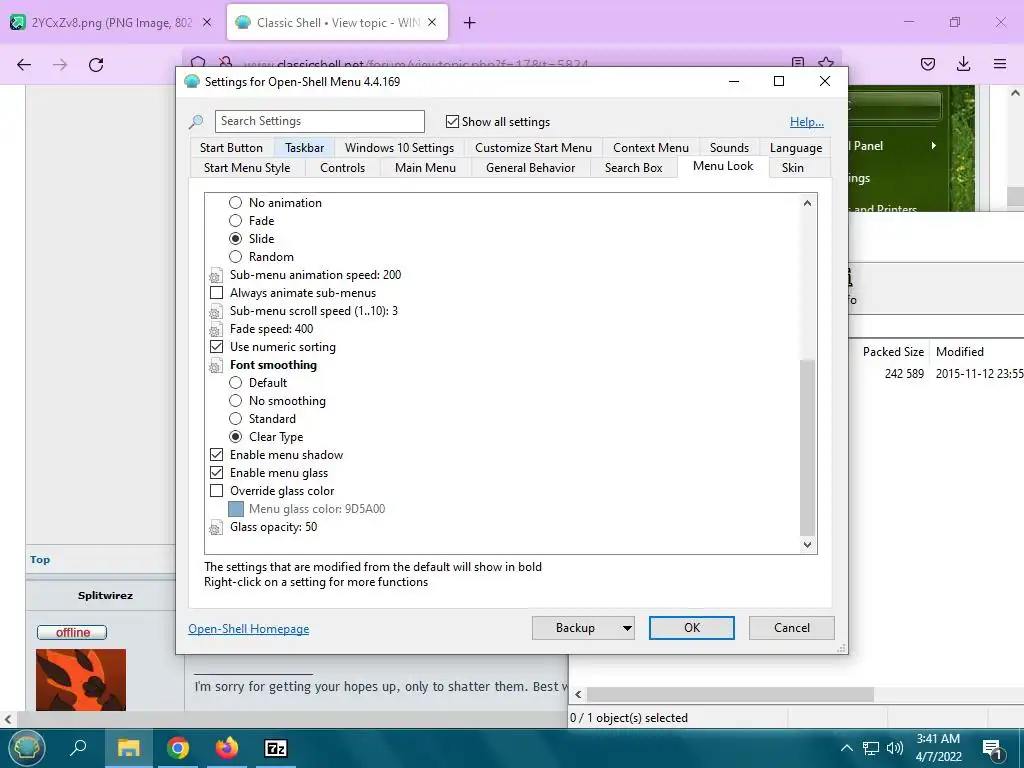Screen dimensions: 1024x768
Task: Open the Skin tab
Action: (793, 168)
